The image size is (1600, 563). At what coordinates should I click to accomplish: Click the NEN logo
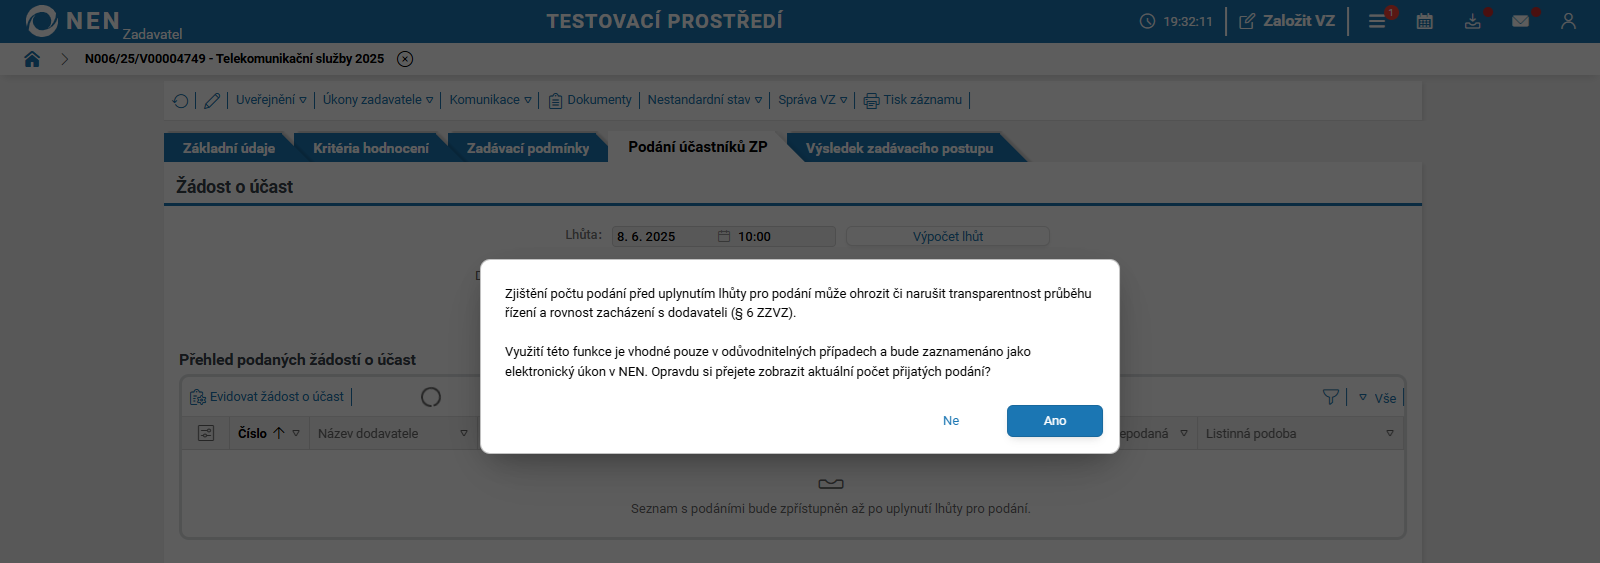[x=72, y=21]
